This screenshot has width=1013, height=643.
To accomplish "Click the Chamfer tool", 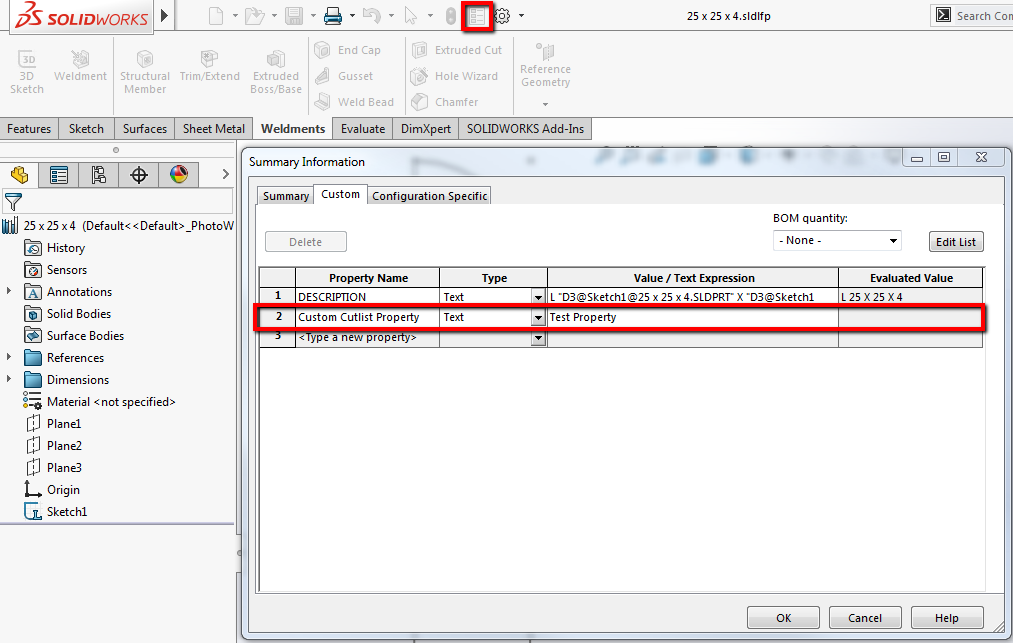I will 444,101.
